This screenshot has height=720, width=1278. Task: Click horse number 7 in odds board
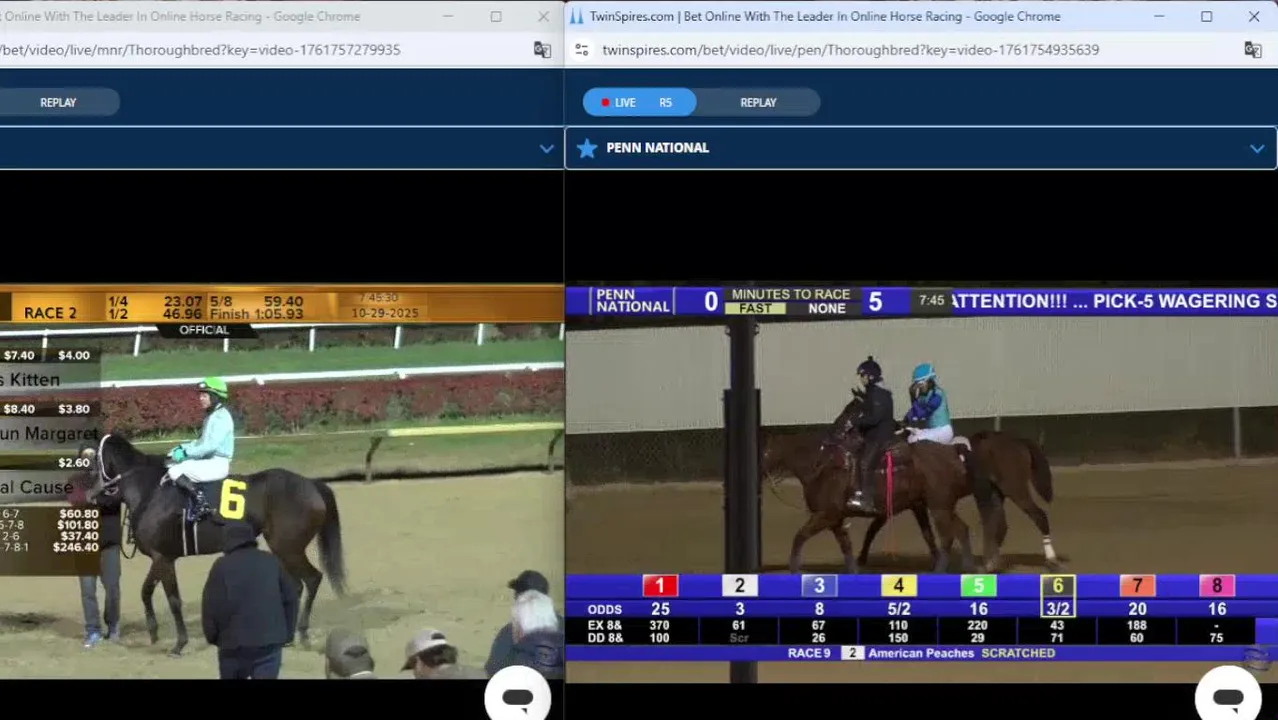1137,586
